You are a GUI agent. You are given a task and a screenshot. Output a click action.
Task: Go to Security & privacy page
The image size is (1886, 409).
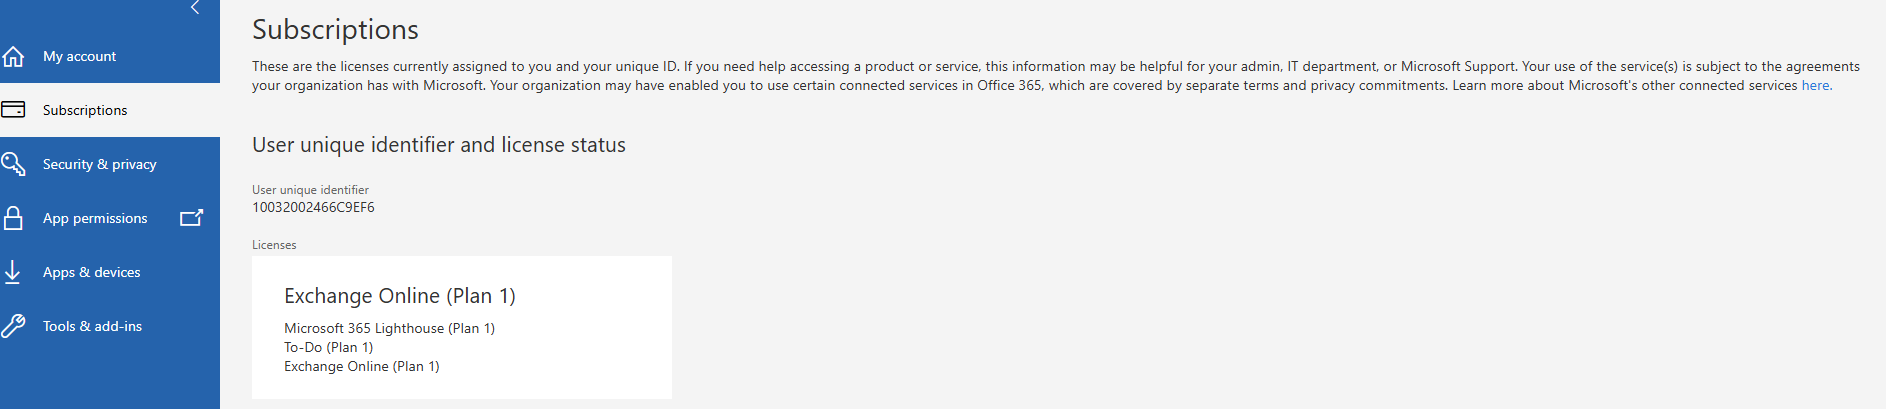tap(99, 164)
